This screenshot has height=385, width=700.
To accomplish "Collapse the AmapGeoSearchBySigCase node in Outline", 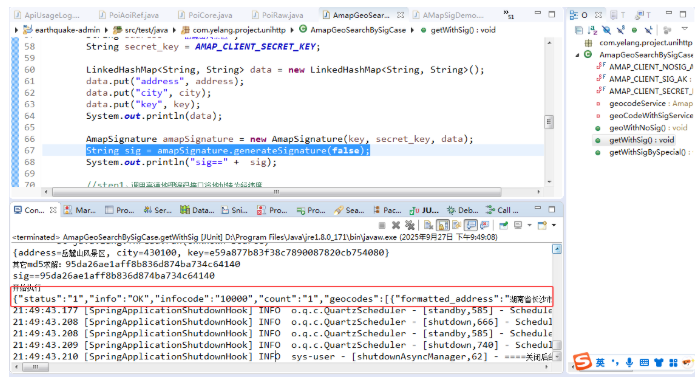I will coord(577,55).
